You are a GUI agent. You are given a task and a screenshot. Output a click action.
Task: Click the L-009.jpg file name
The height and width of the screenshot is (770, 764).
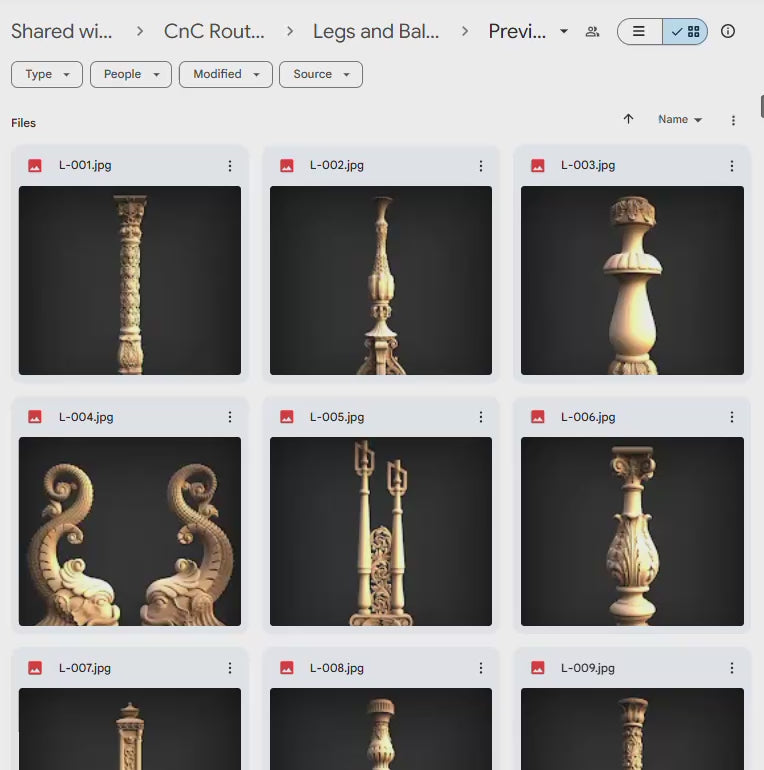tap(588, 668)
